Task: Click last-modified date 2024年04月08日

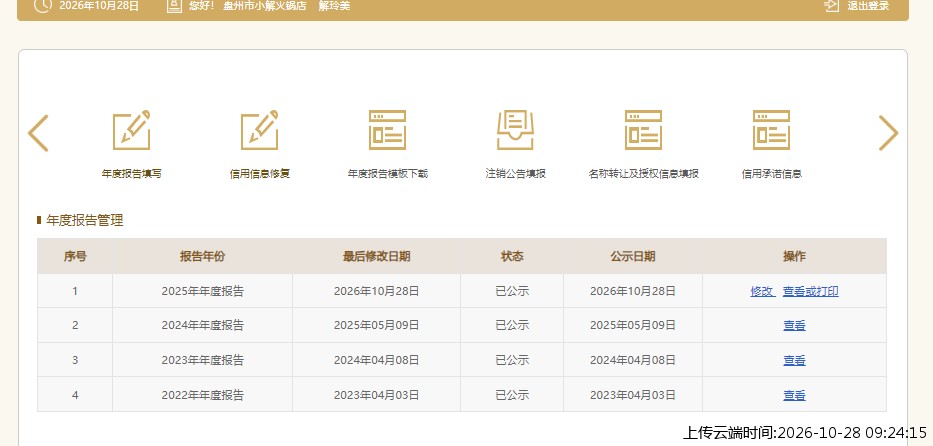Action: click(376, 360)
